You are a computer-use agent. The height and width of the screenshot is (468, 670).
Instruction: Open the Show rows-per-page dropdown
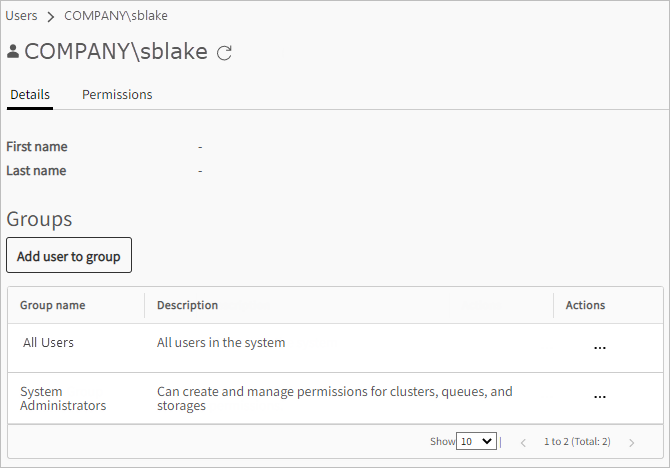click(476, 441)
